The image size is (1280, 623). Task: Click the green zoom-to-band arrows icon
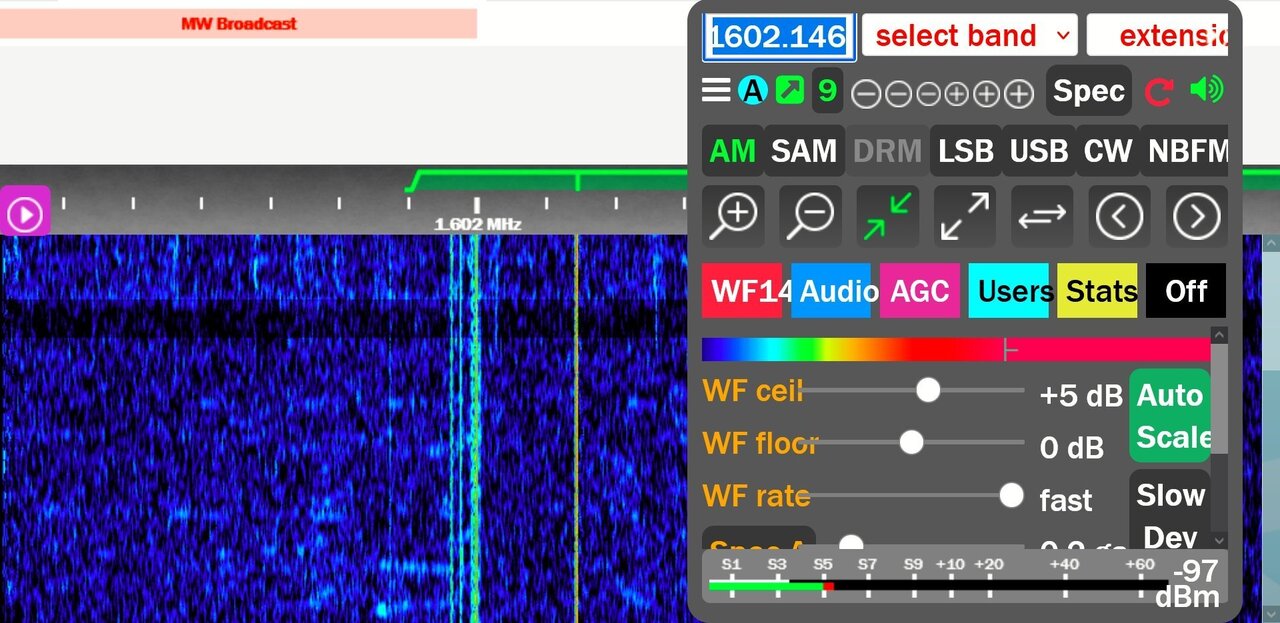tap(887, 216)
